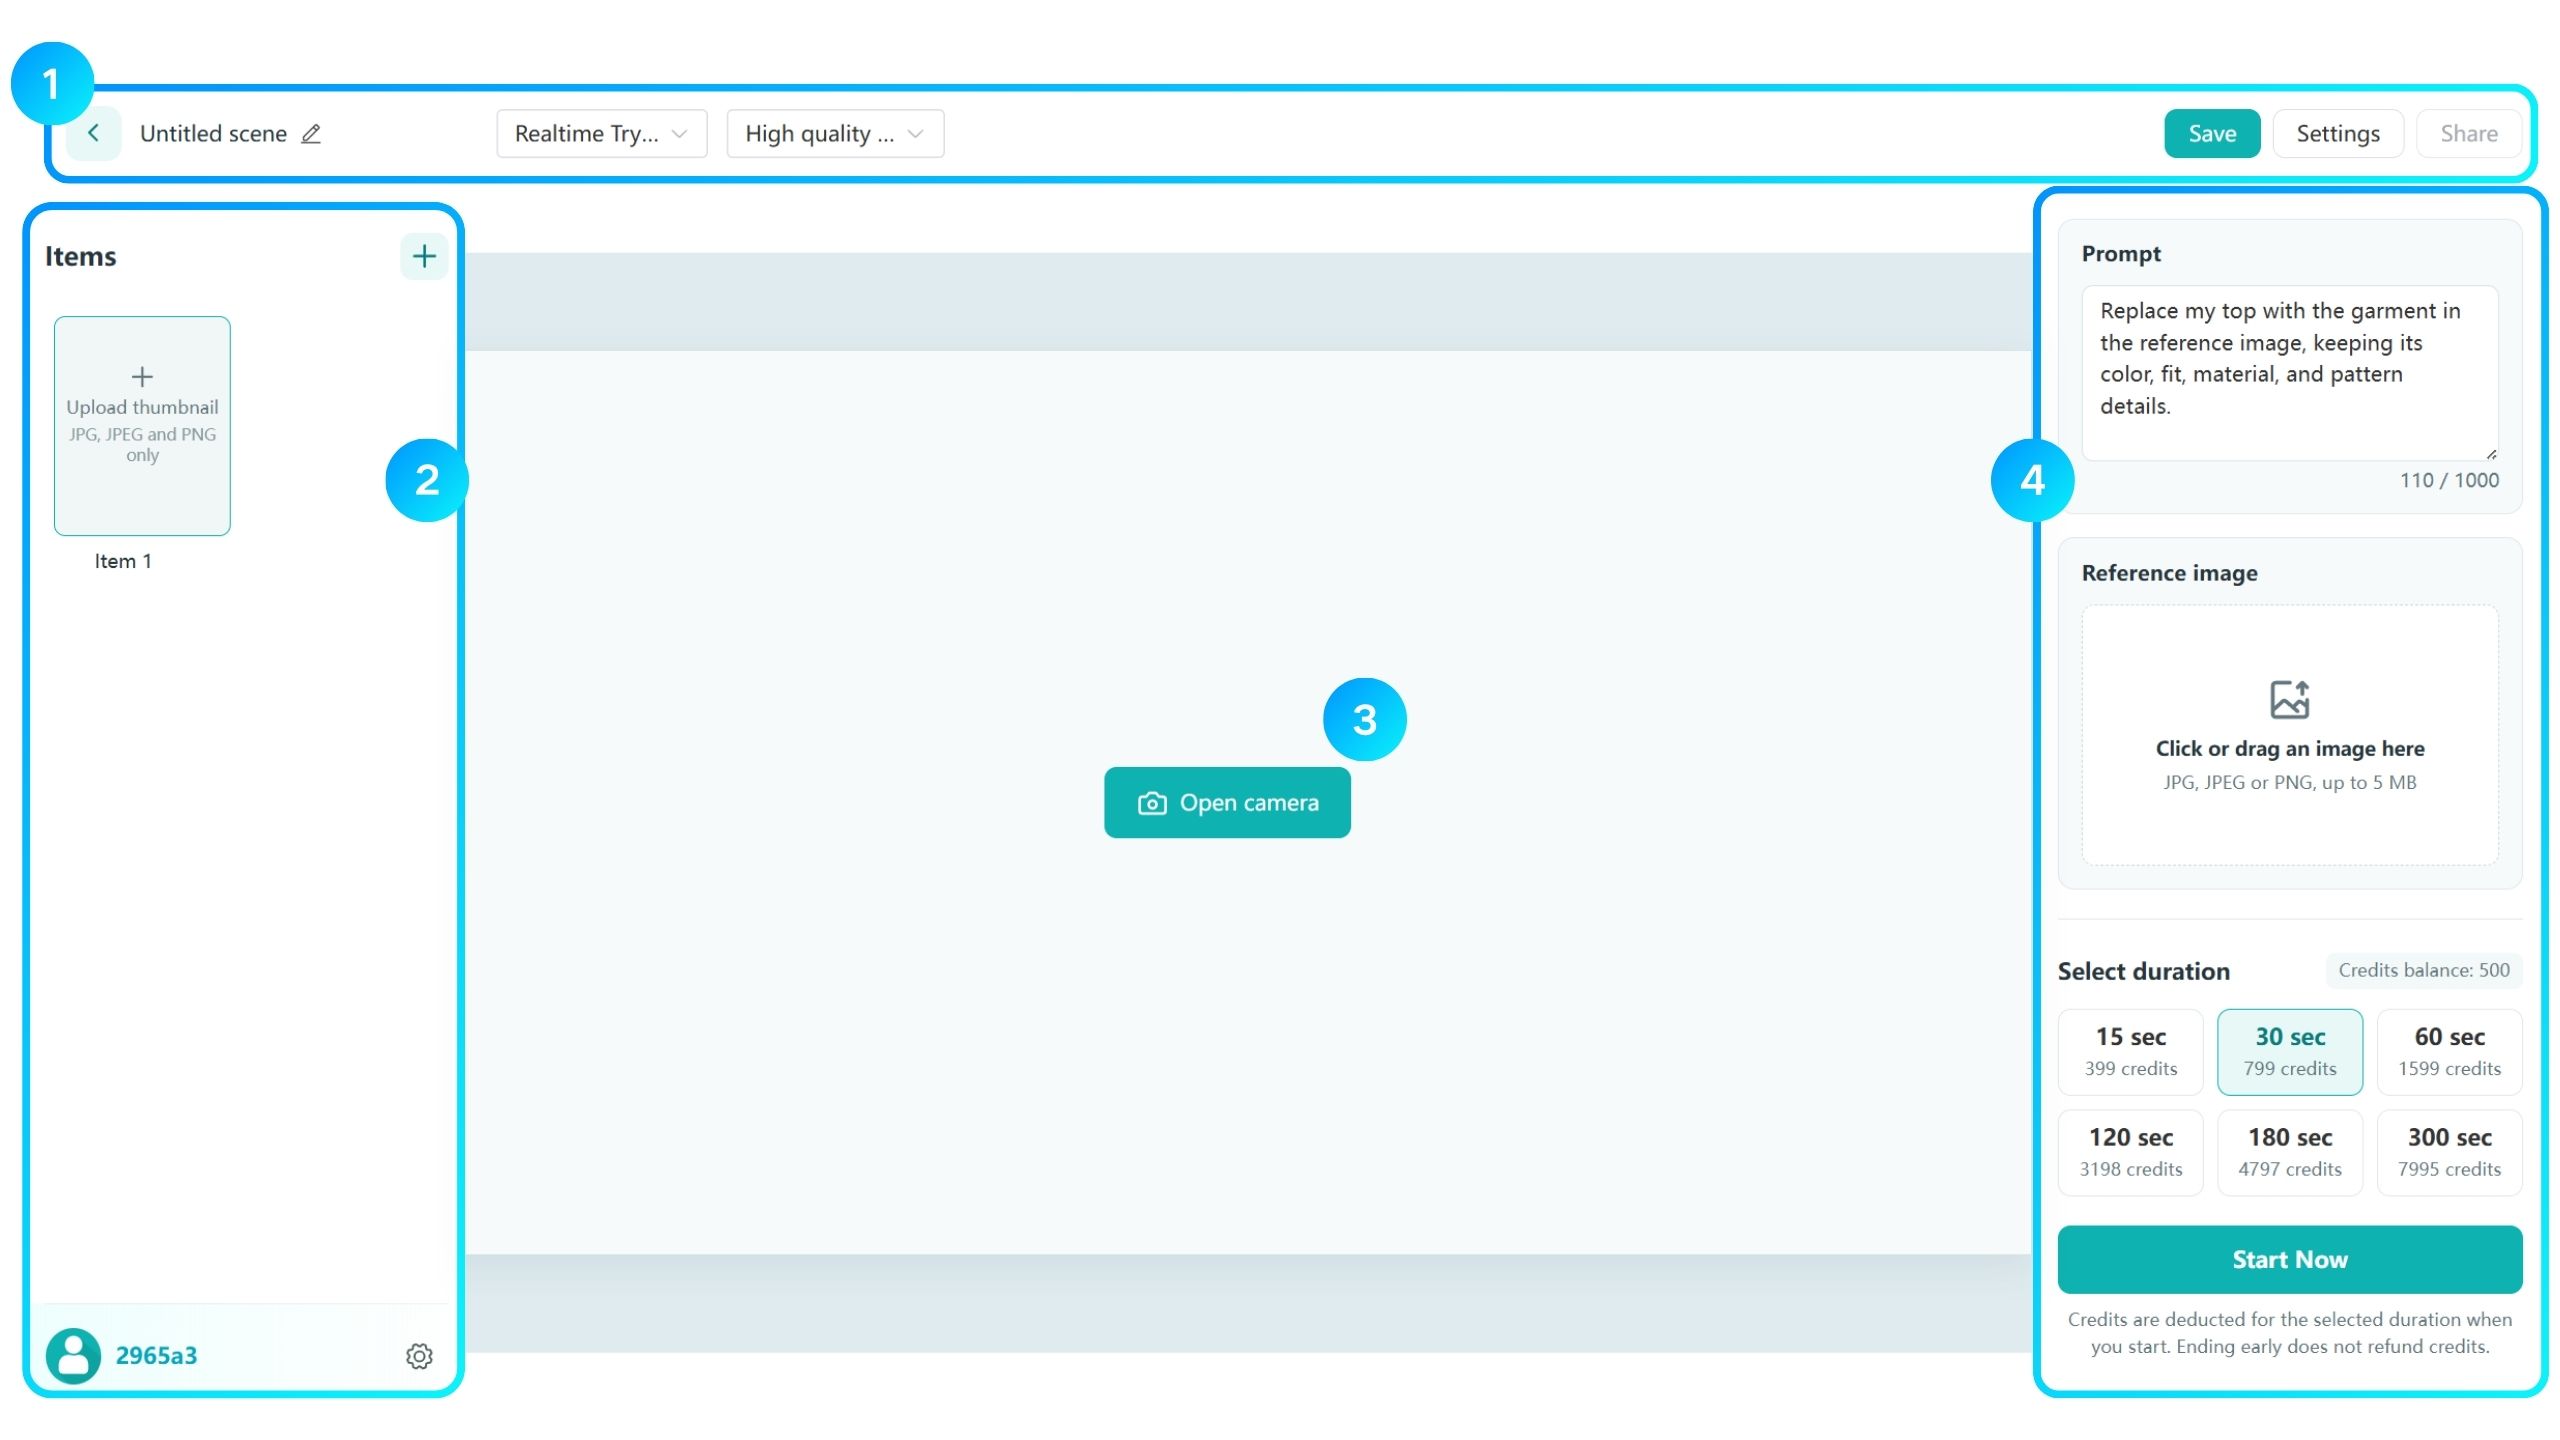Select the 120 sec duration option

point(2130,1152)
